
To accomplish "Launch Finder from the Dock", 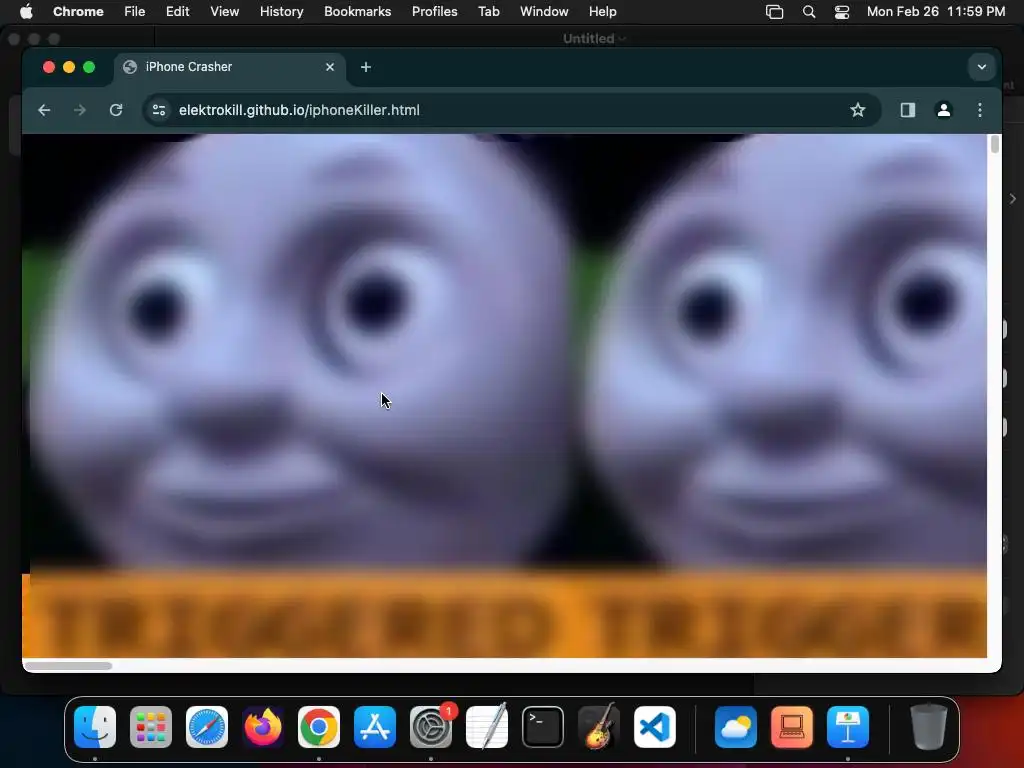I will 95,727.
